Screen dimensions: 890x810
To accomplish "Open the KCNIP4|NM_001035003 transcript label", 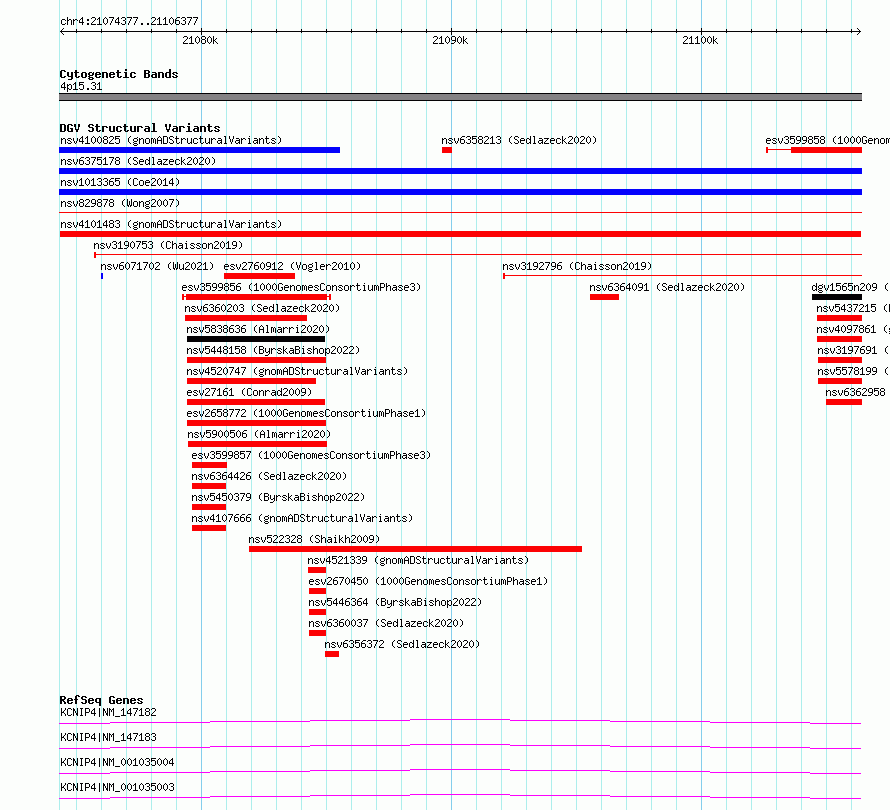I will (117, 787).
